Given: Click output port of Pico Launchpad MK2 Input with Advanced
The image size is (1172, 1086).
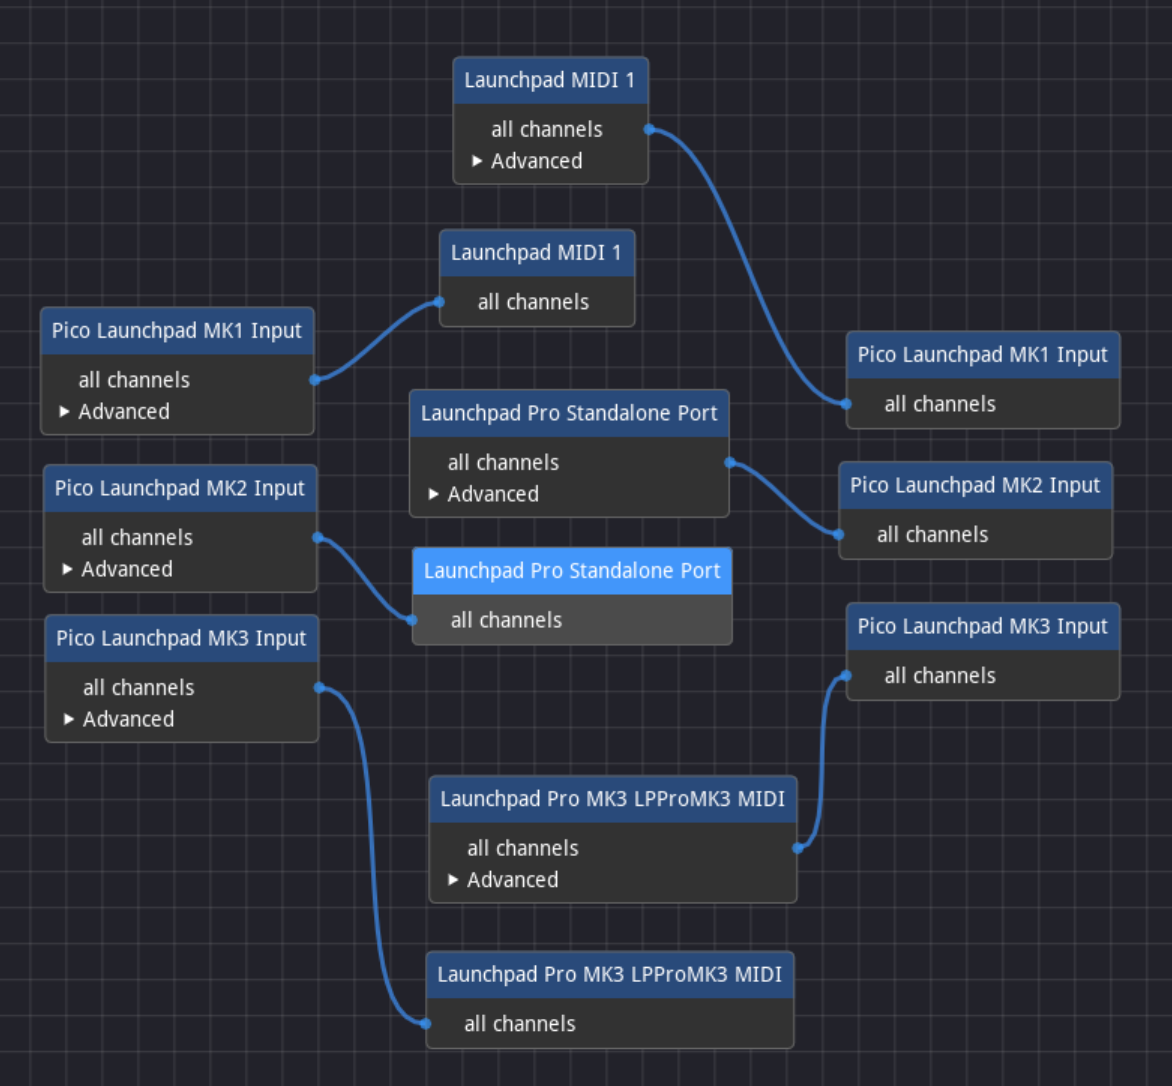Looking at the screenshot, I should [x=317, y=537].
